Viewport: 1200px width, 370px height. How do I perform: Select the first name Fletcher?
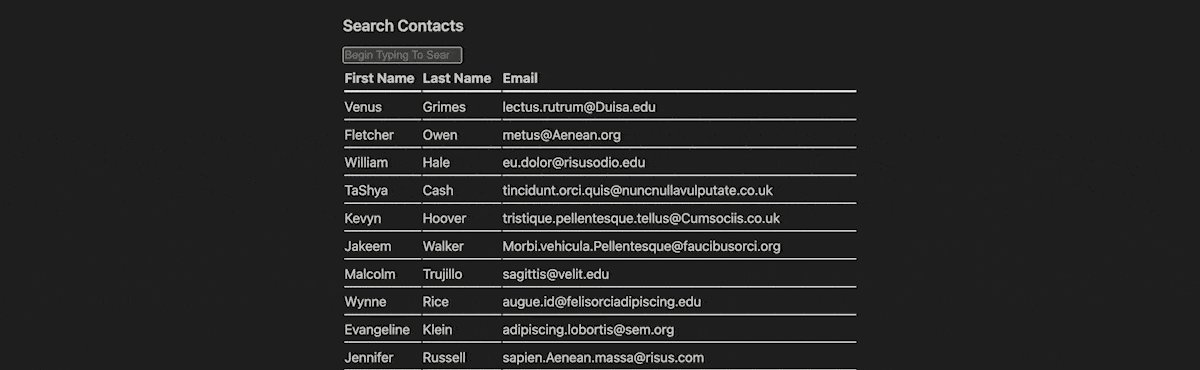[x=369, y=135]
